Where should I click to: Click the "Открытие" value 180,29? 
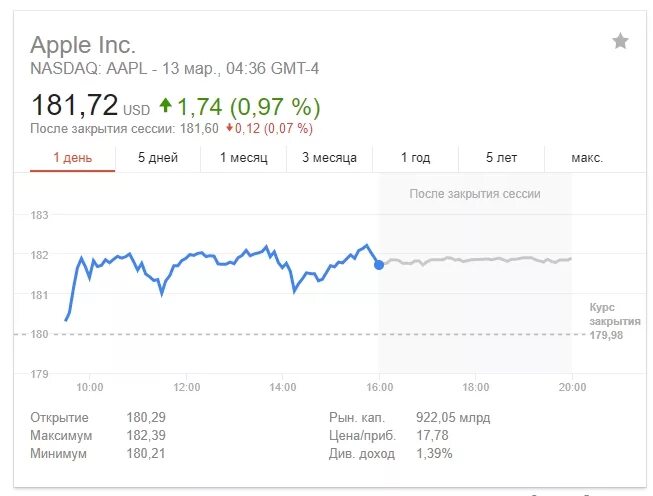click(146, 418)
